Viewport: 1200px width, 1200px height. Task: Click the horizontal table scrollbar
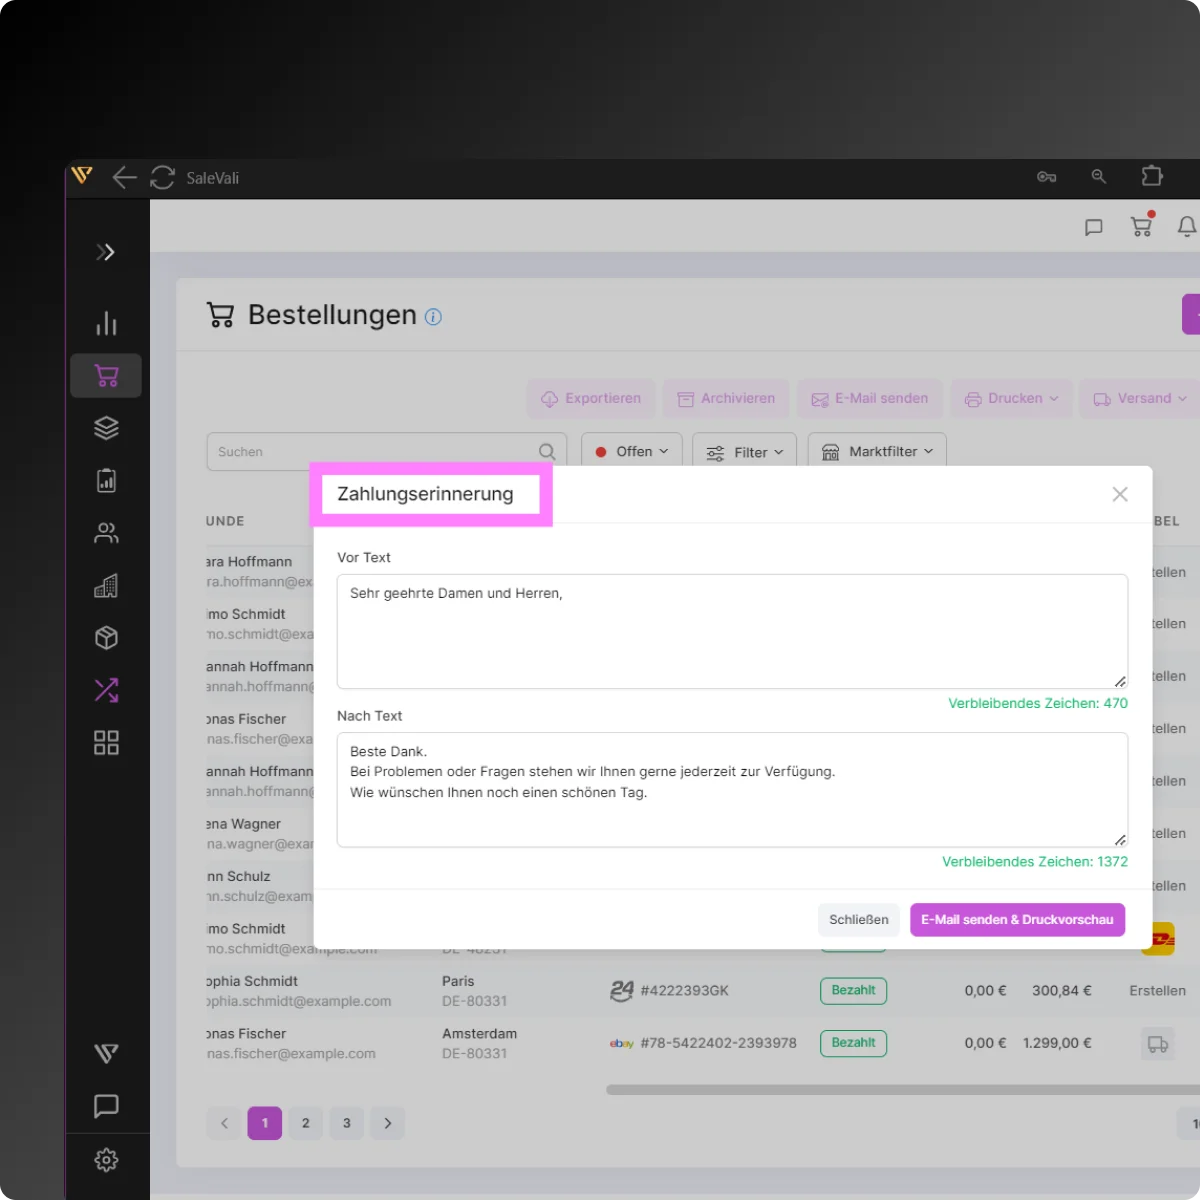[x=900, y=1090]
